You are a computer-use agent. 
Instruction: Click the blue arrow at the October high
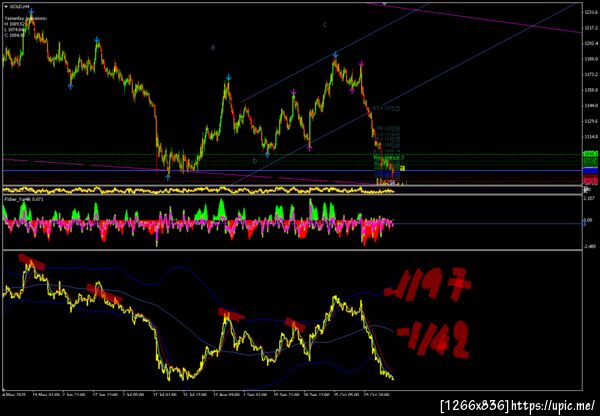pyautogui.click(x=335, y=55)
